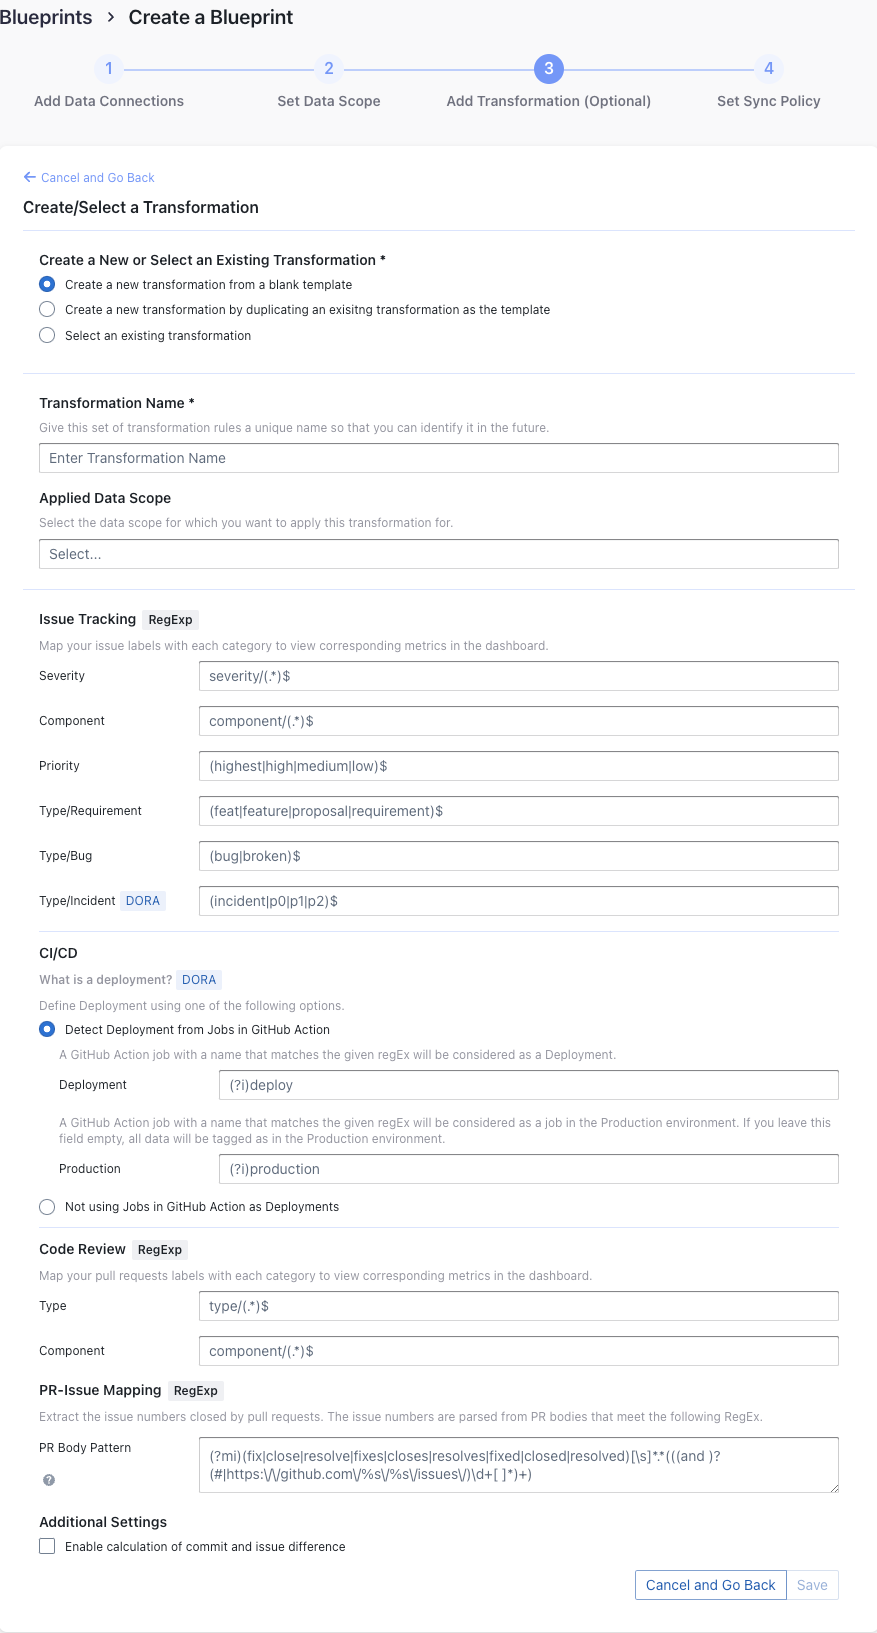Click the RegExp tag beside Issue Tracking

[x=170, y=620]
